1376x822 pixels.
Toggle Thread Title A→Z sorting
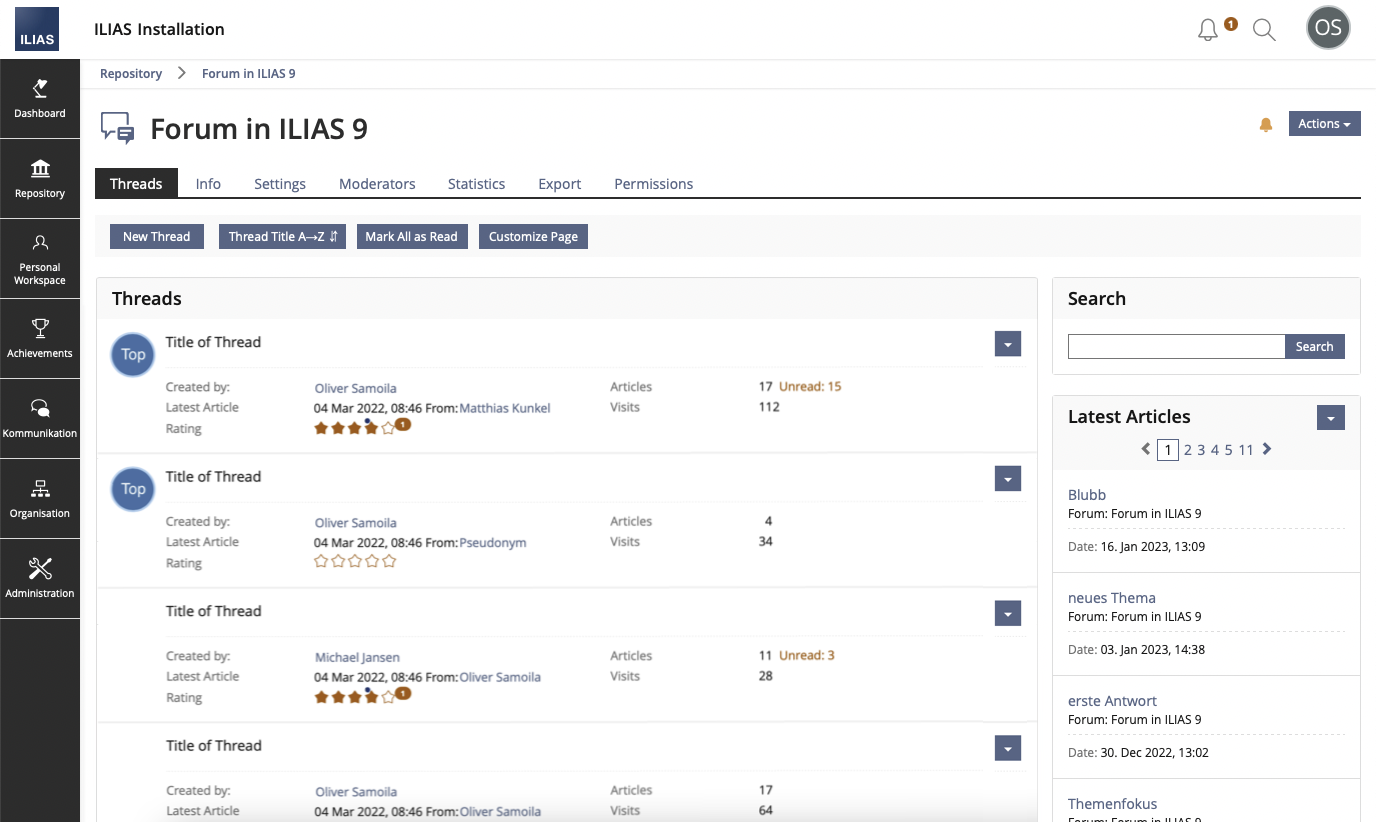tap(282, 237)
